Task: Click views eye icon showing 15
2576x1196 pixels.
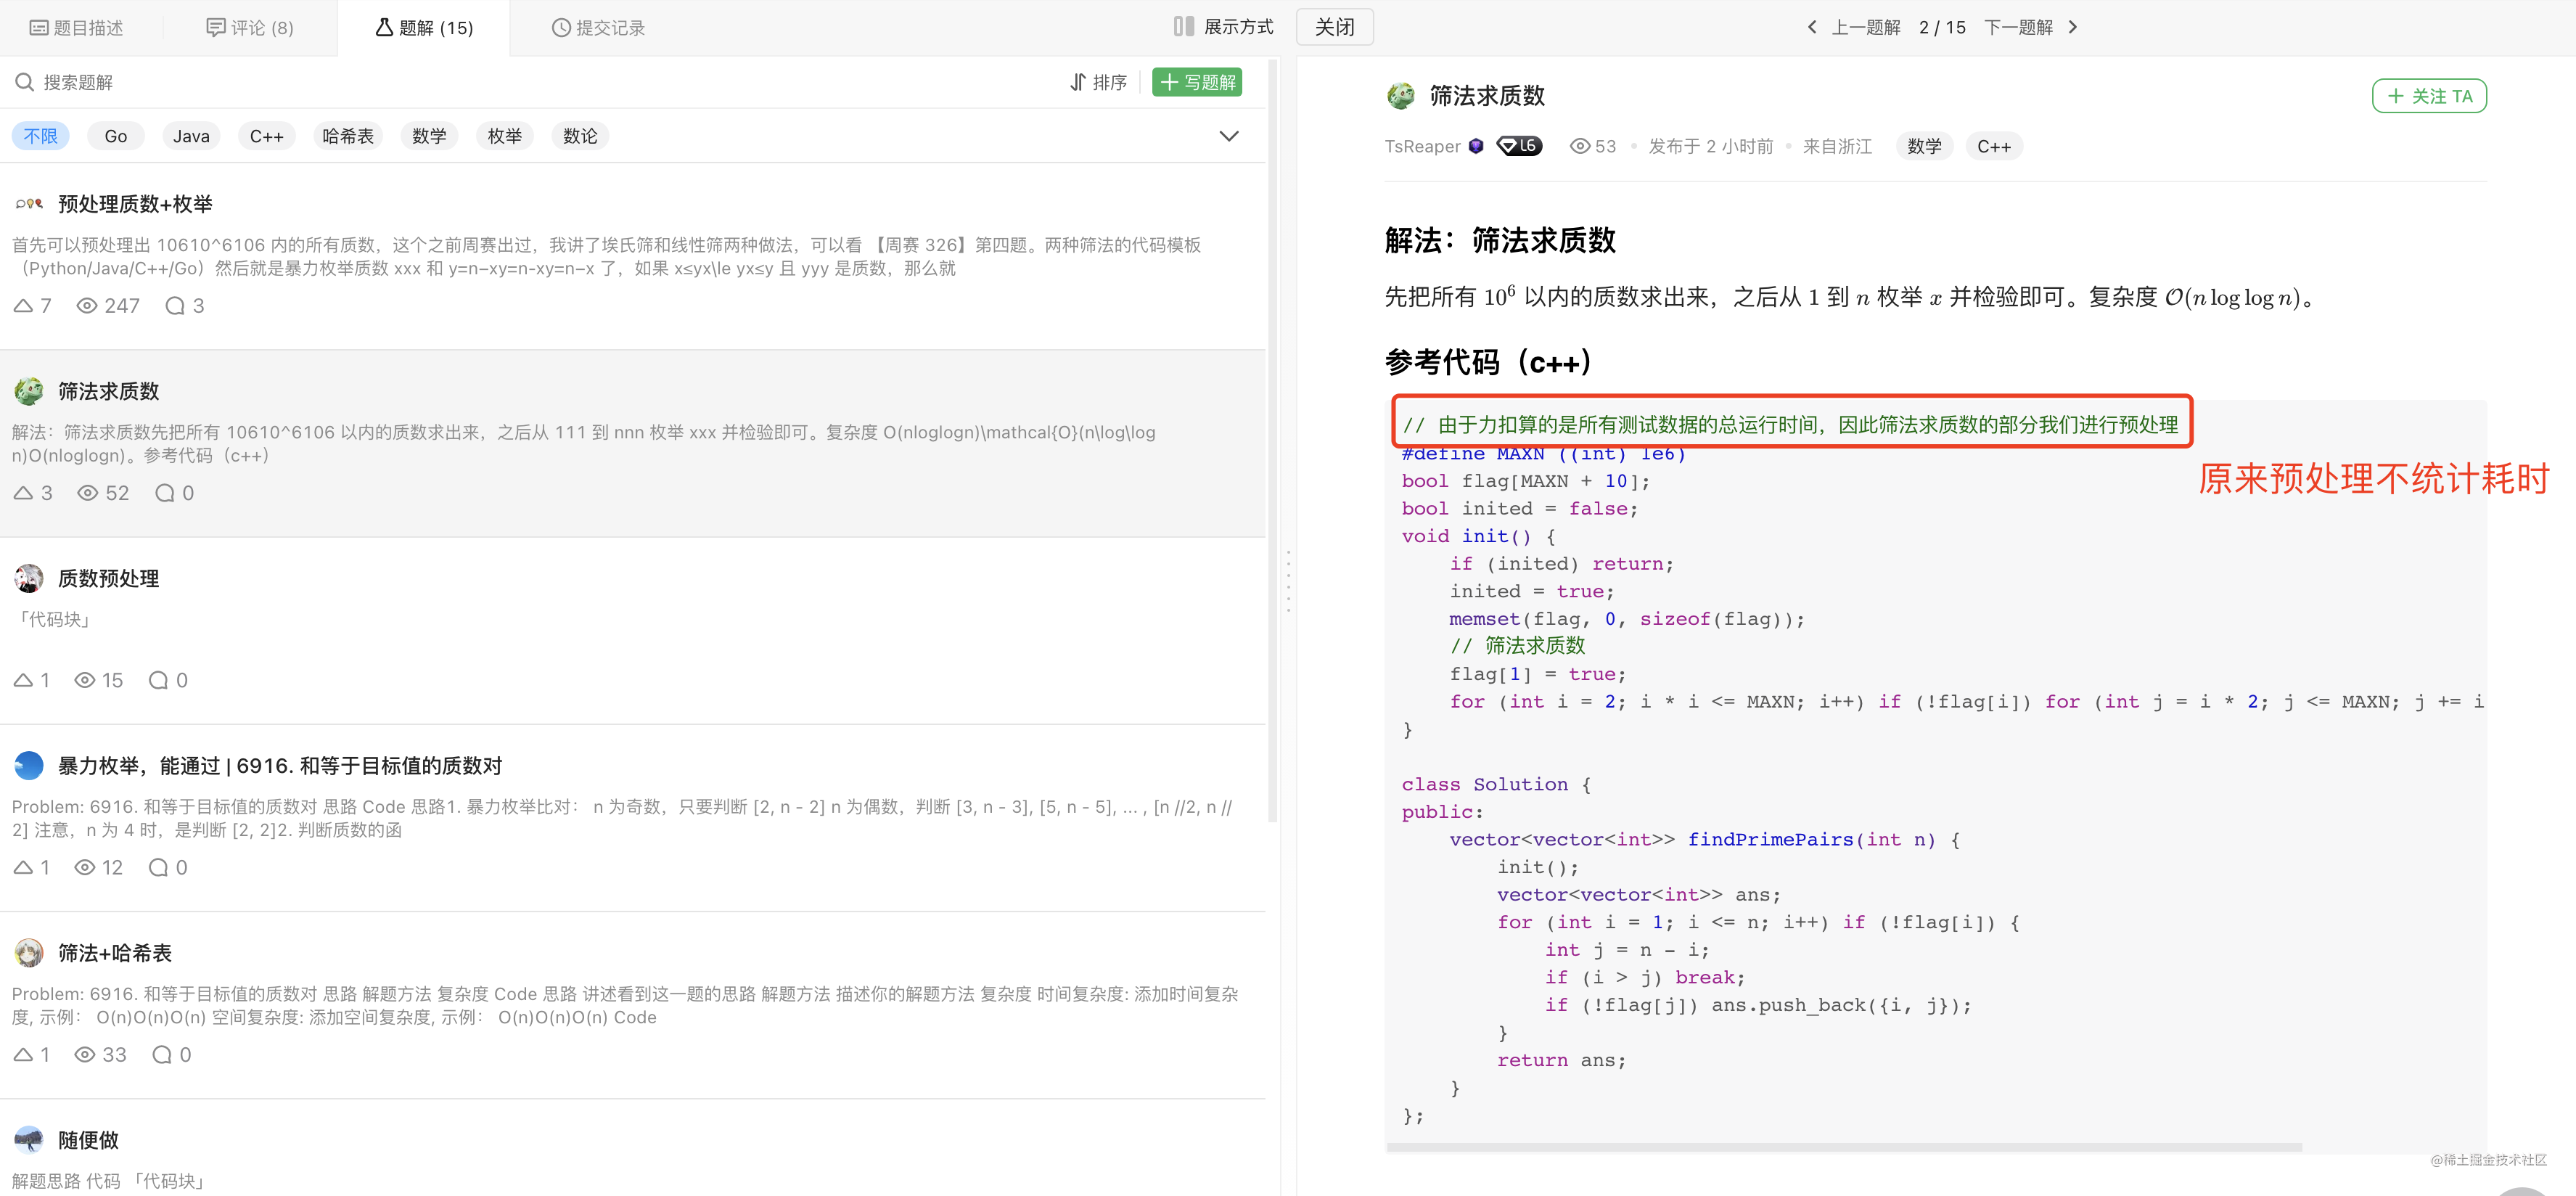Action: [x=85, y=680]
